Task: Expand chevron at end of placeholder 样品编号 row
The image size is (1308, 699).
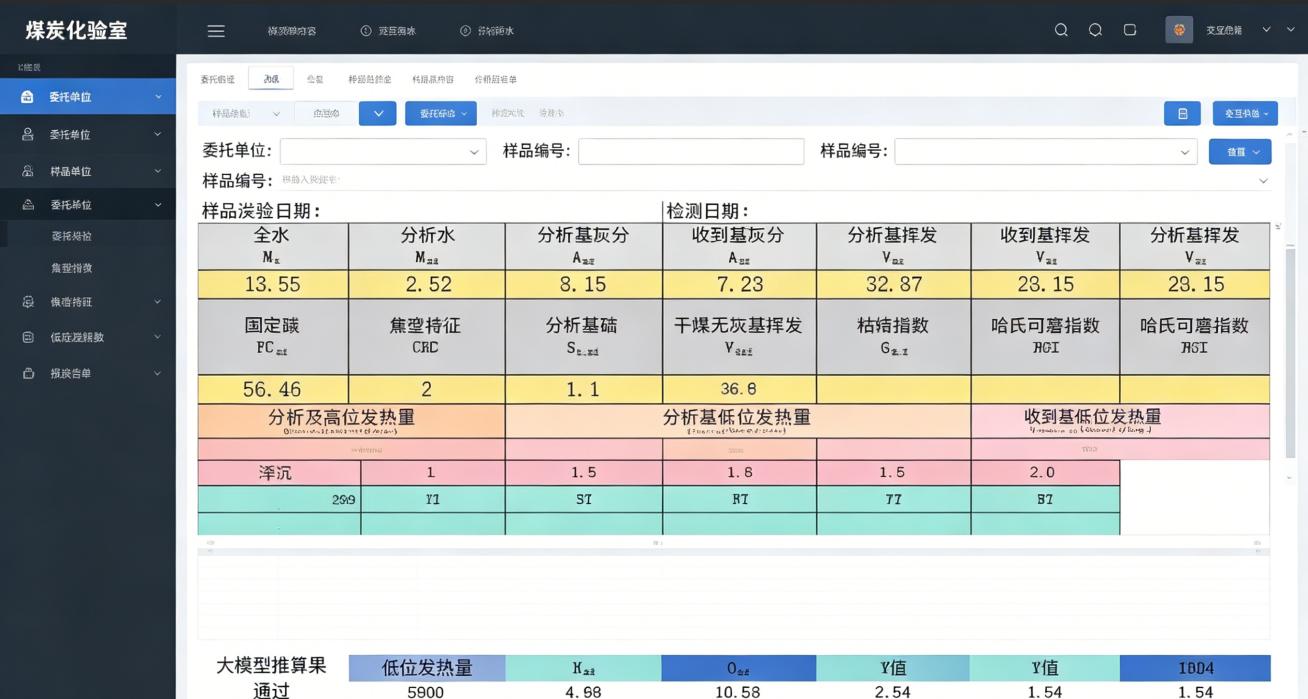Action: click(1263, 181)
